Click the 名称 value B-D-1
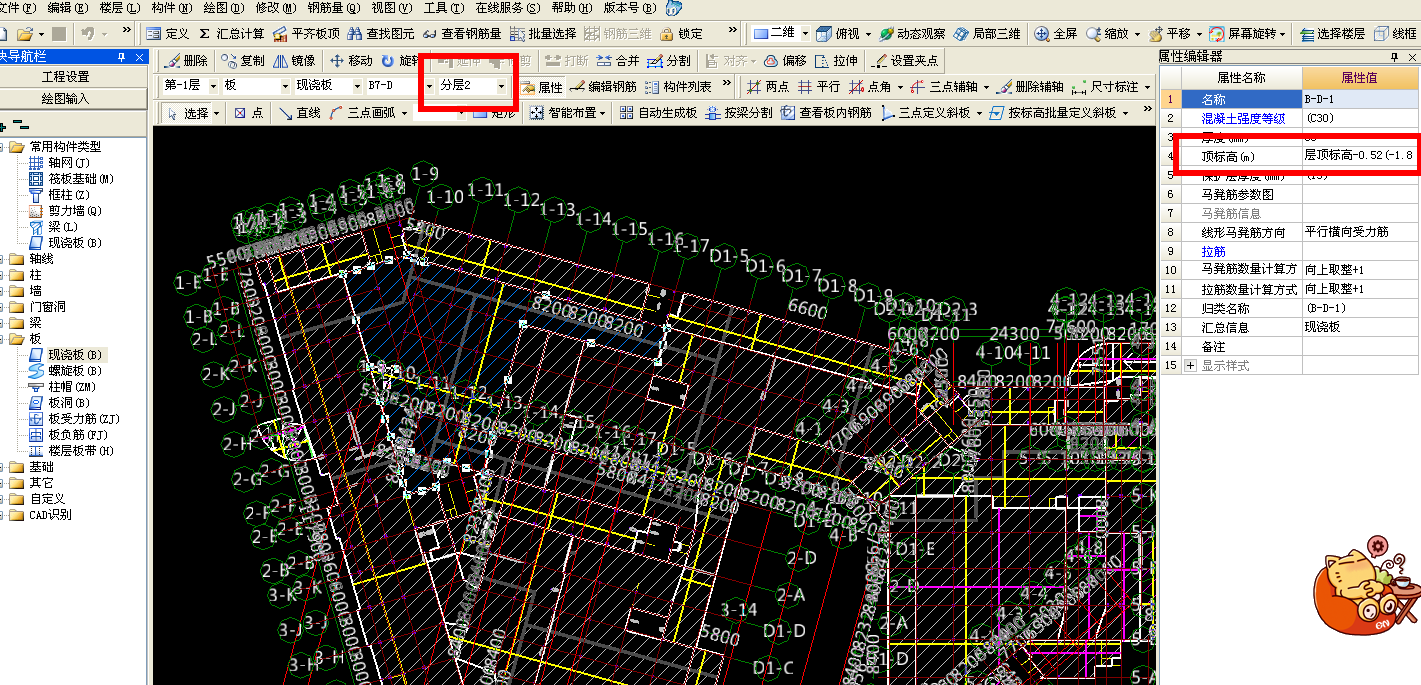This screenshot has height=685, width=1421. click(x=1361, y=99)
